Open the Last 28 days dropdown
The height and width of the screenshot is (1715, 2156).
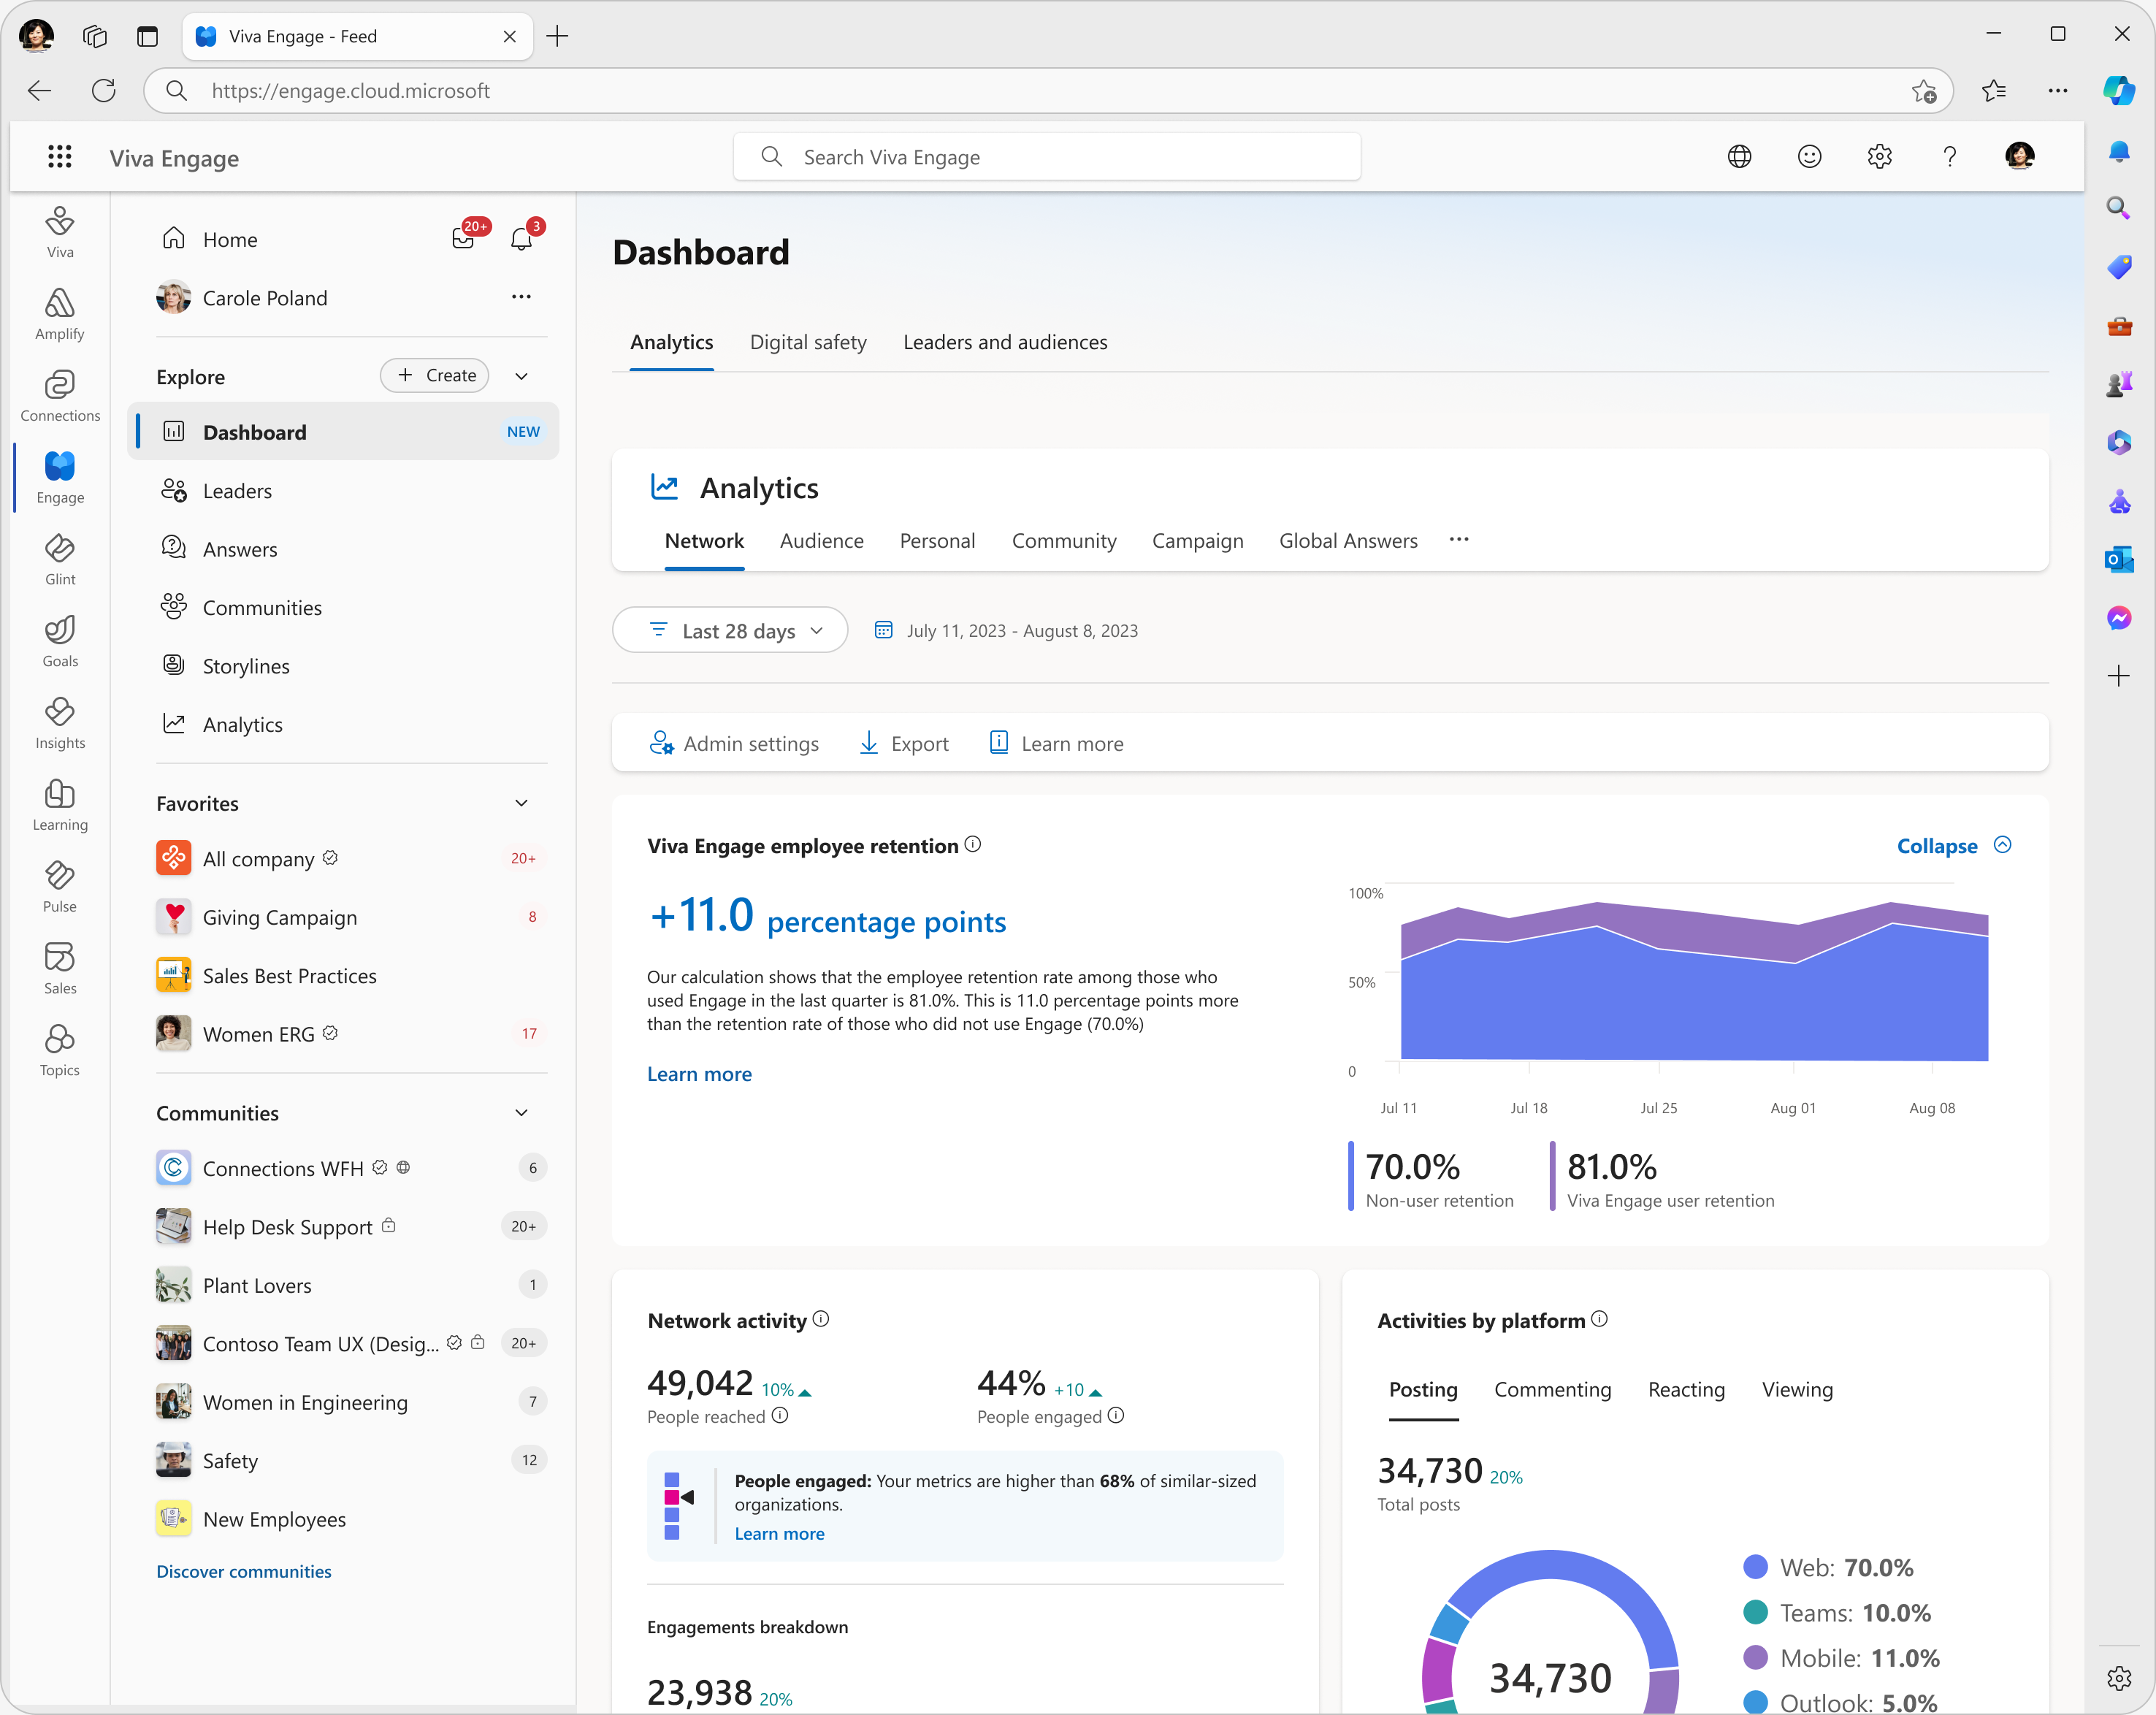tap(730, 631)
